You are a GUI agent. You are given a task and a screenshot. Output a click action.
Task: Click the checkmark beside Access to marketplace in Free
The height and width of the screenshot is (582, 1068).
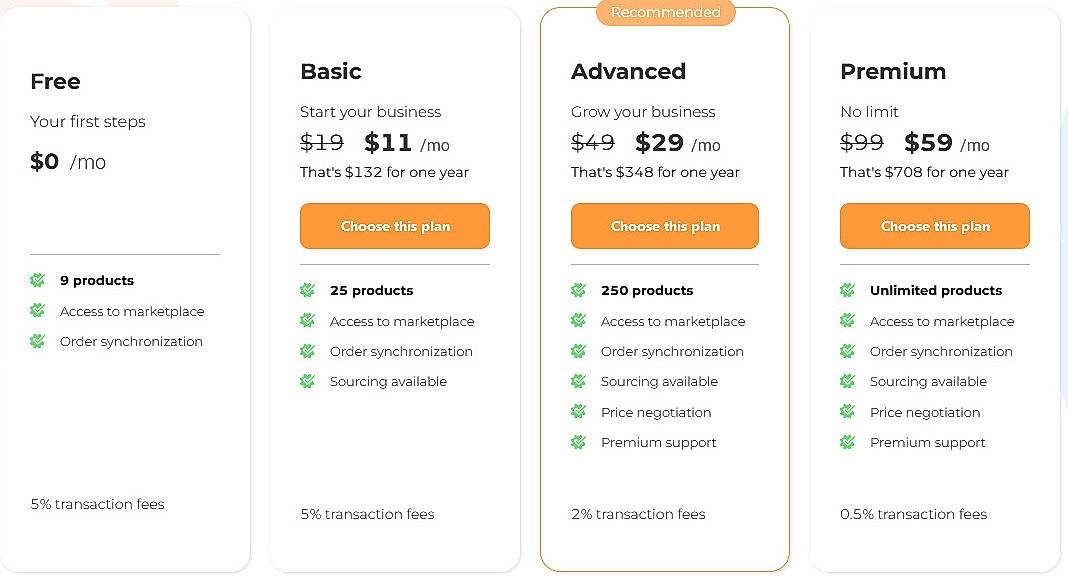point(37,311)
